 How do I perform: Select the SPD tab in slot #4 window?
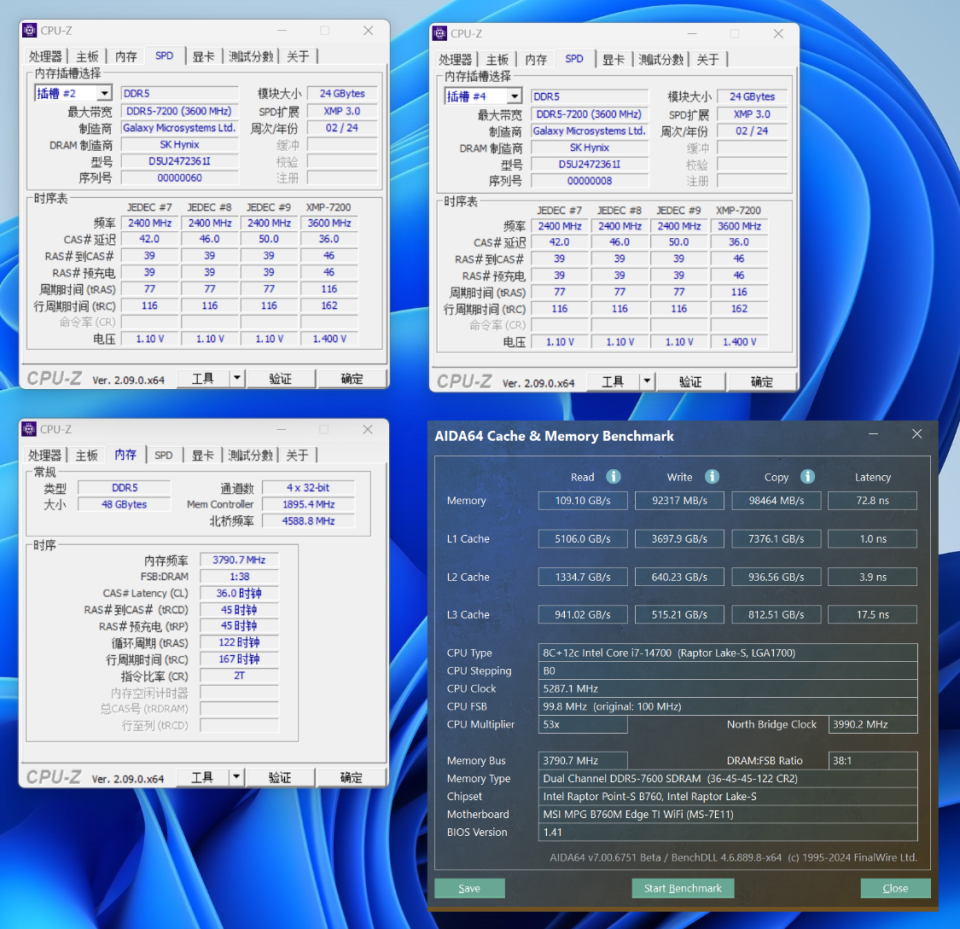[x=574, y=59]
